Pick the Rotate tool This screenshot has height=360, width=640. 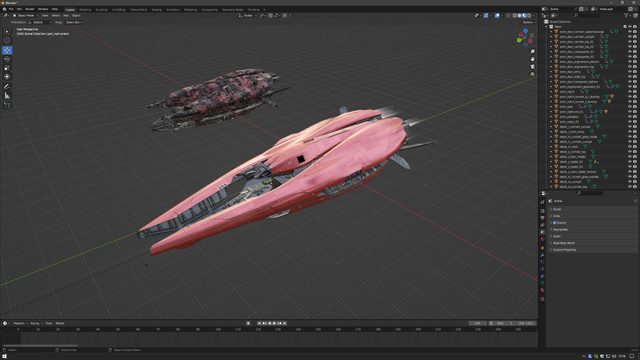(7, 59)
